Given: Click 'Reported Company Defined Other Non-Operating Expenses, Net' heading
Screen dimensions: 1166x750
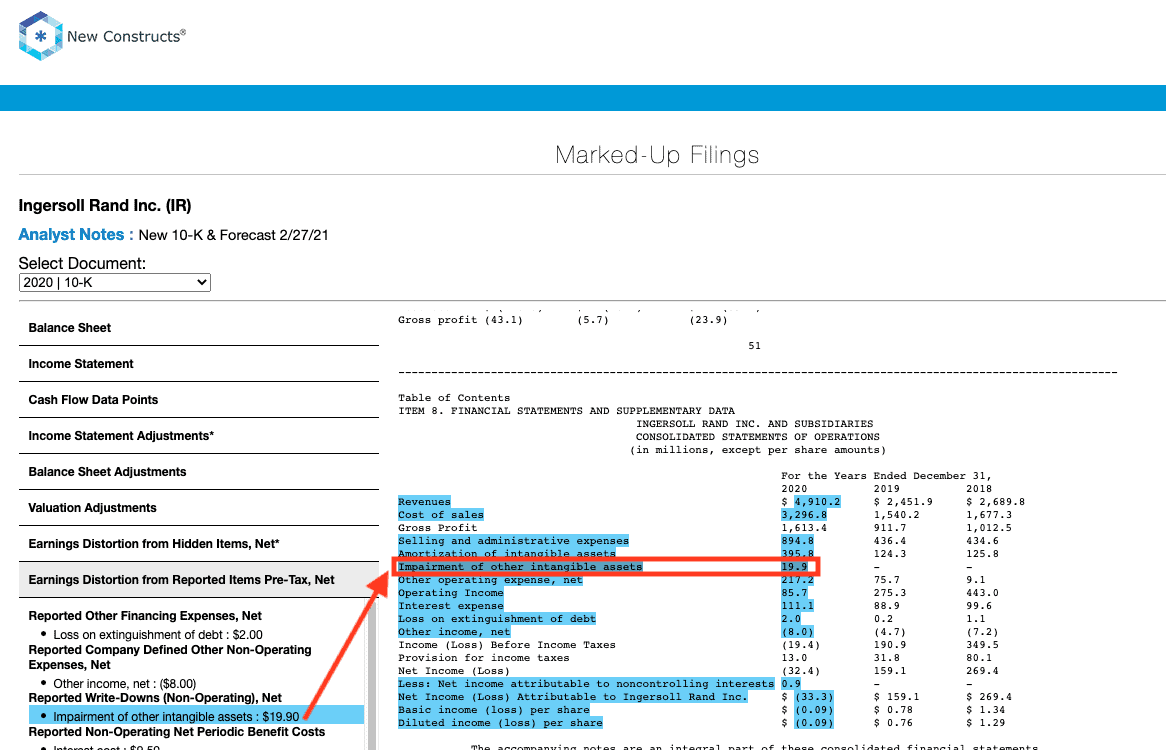Looking at the screenshot, I should [170, 657].
